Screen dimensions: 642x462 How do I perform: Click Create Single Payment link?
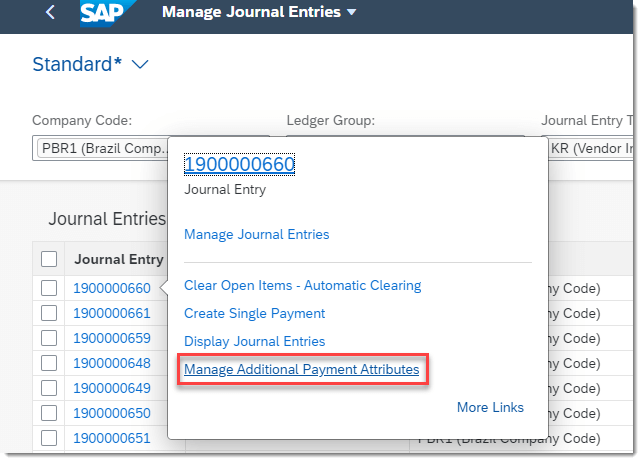254,313
